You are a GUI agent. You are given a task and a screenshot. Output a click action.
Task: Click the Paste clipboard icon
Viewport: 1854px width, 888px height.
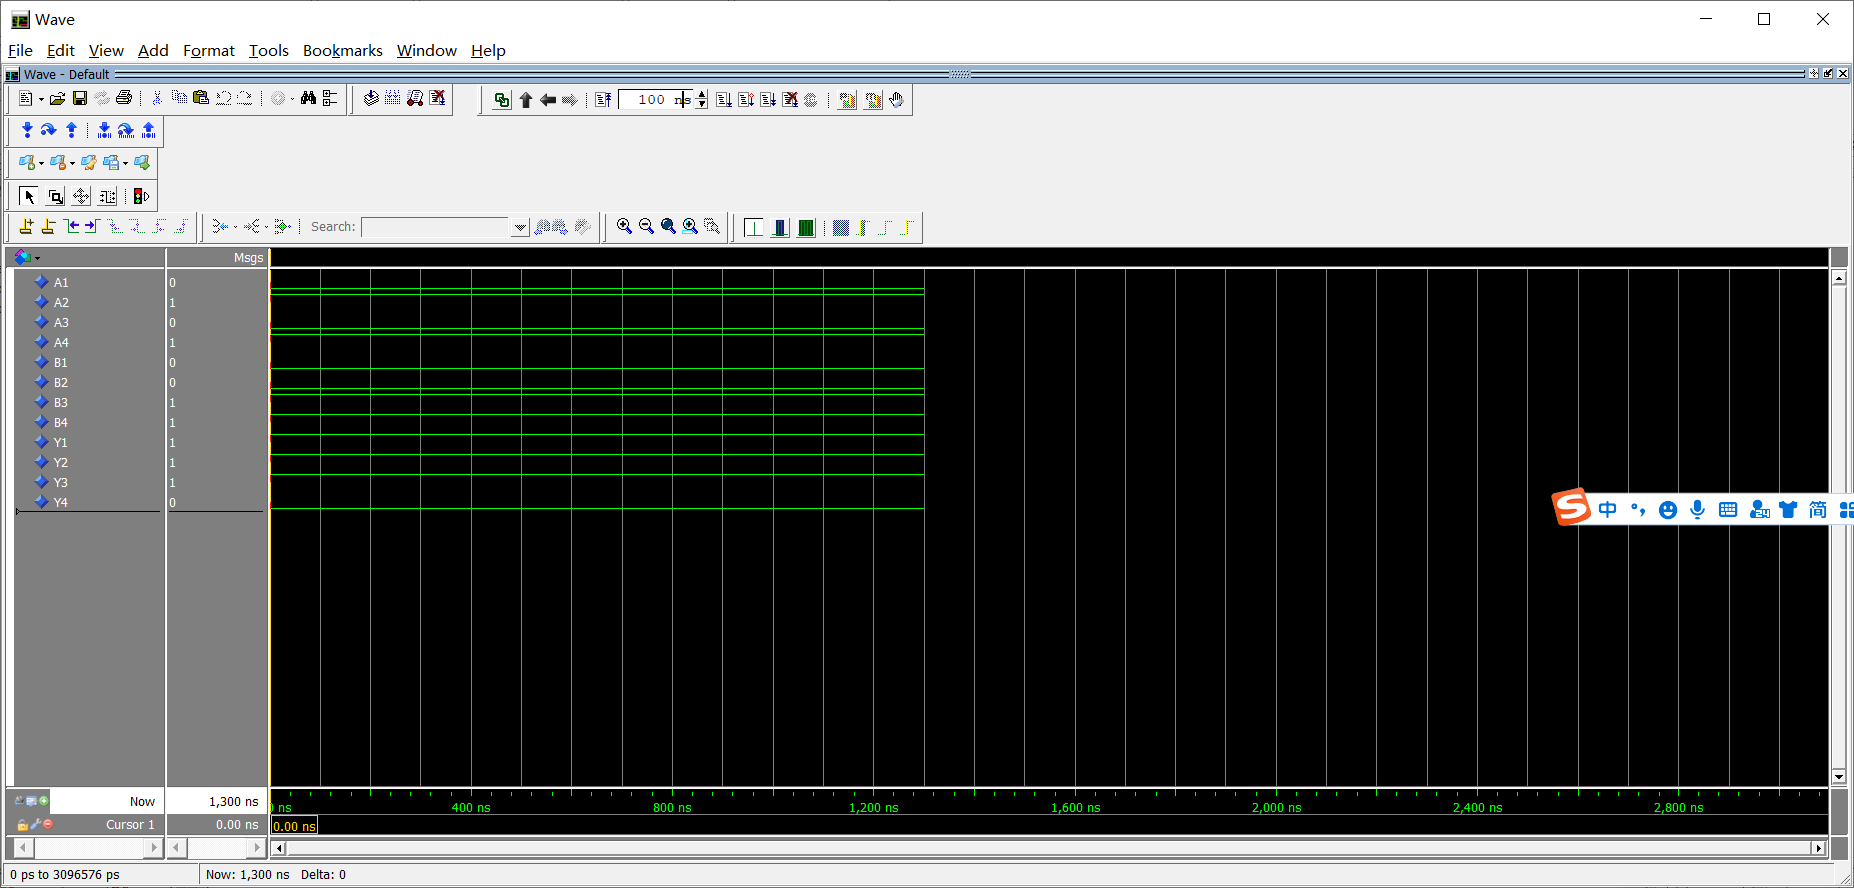click(x=201, y=99)
